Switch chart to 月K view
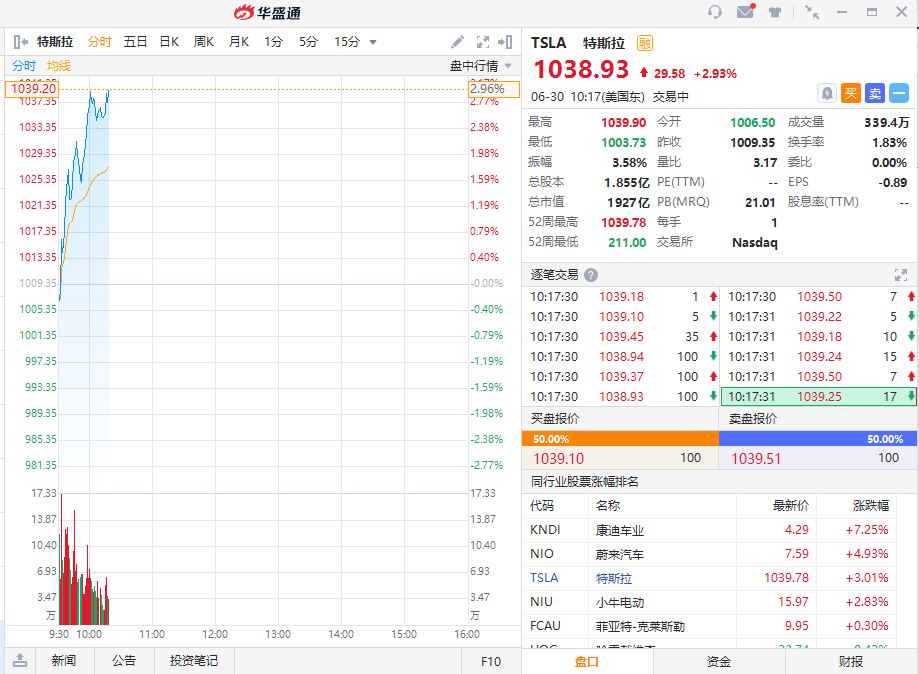 (x=239, y=42)
